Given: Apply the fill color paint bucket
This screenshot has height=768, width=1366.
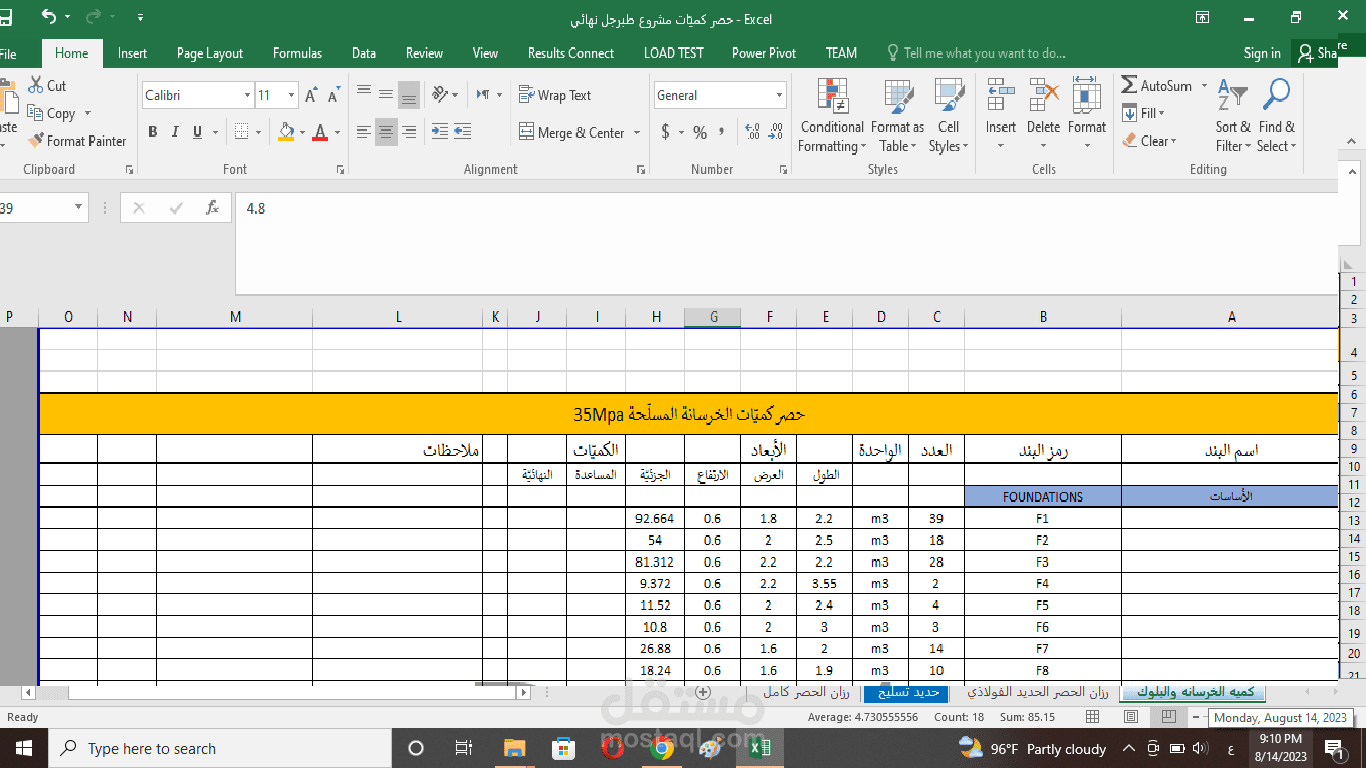Looking at the screenshot, I should 287,132.
